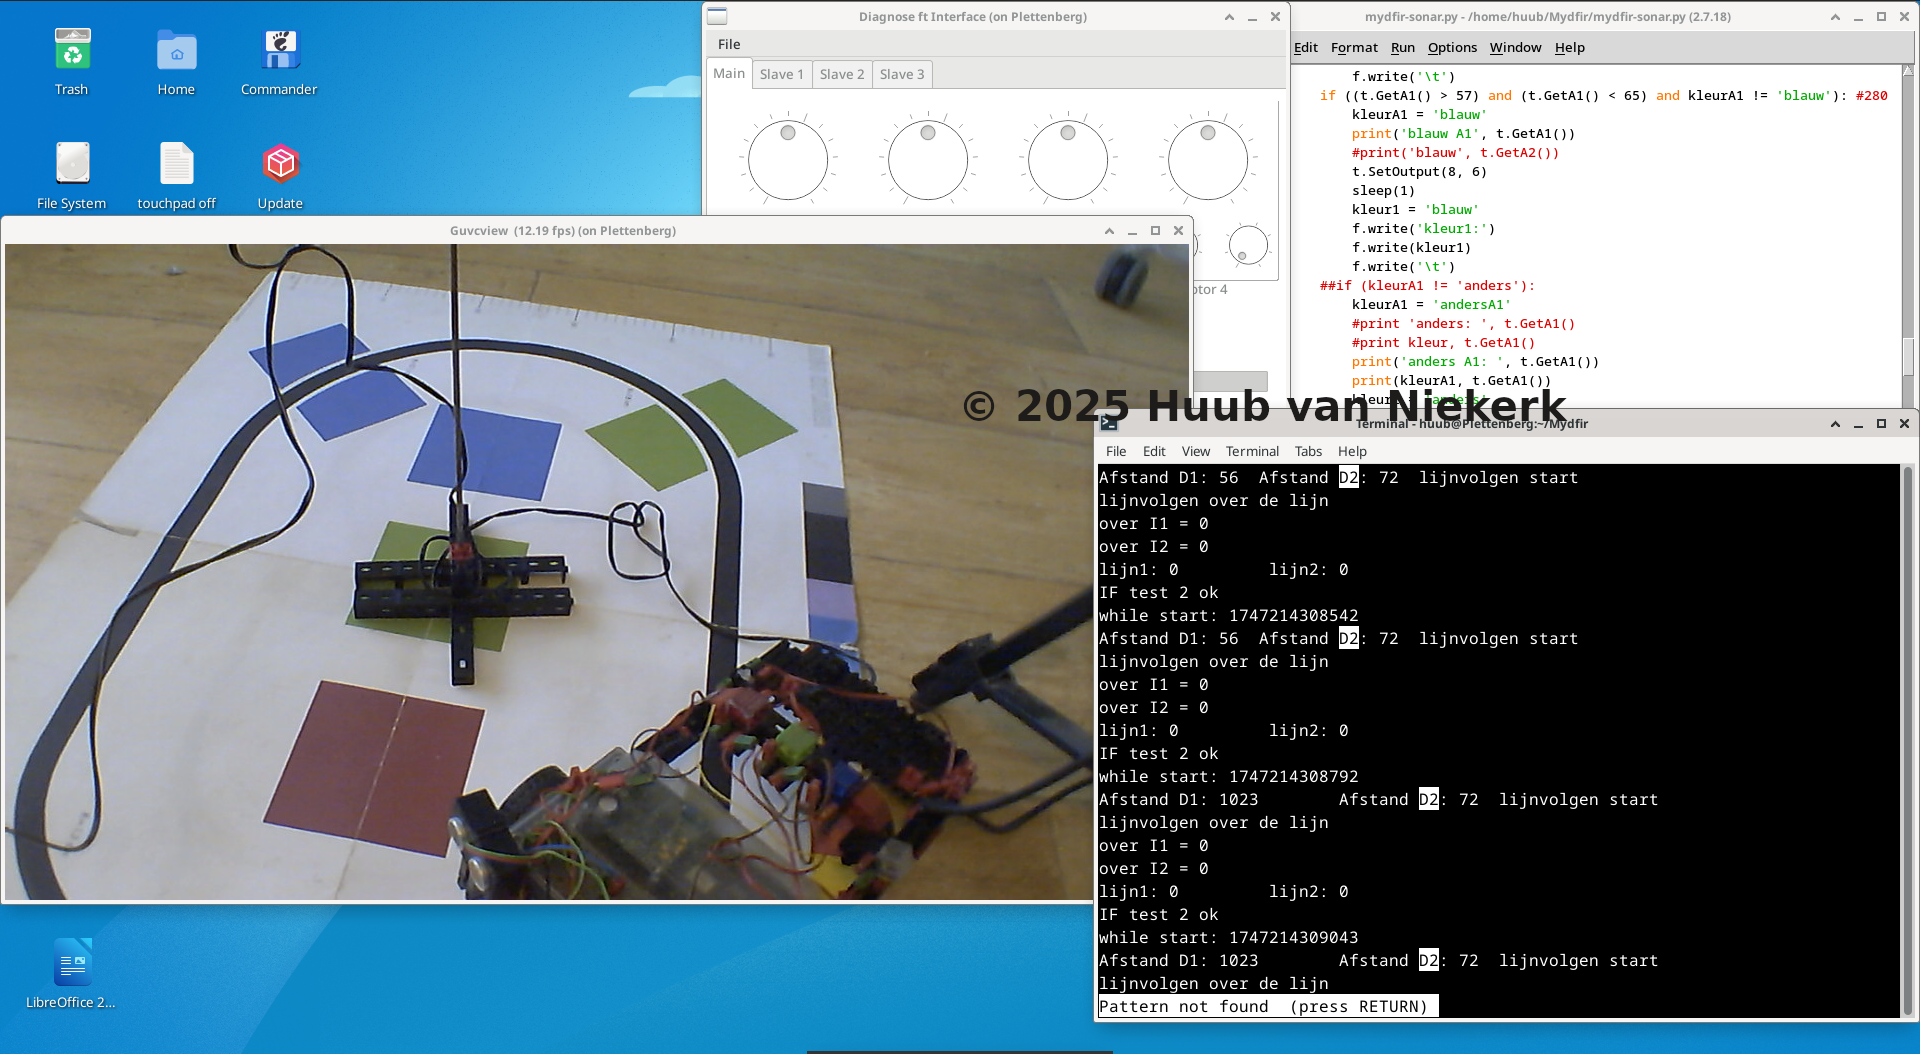Close the Diagnose ft Interface window

(1275, 17)
